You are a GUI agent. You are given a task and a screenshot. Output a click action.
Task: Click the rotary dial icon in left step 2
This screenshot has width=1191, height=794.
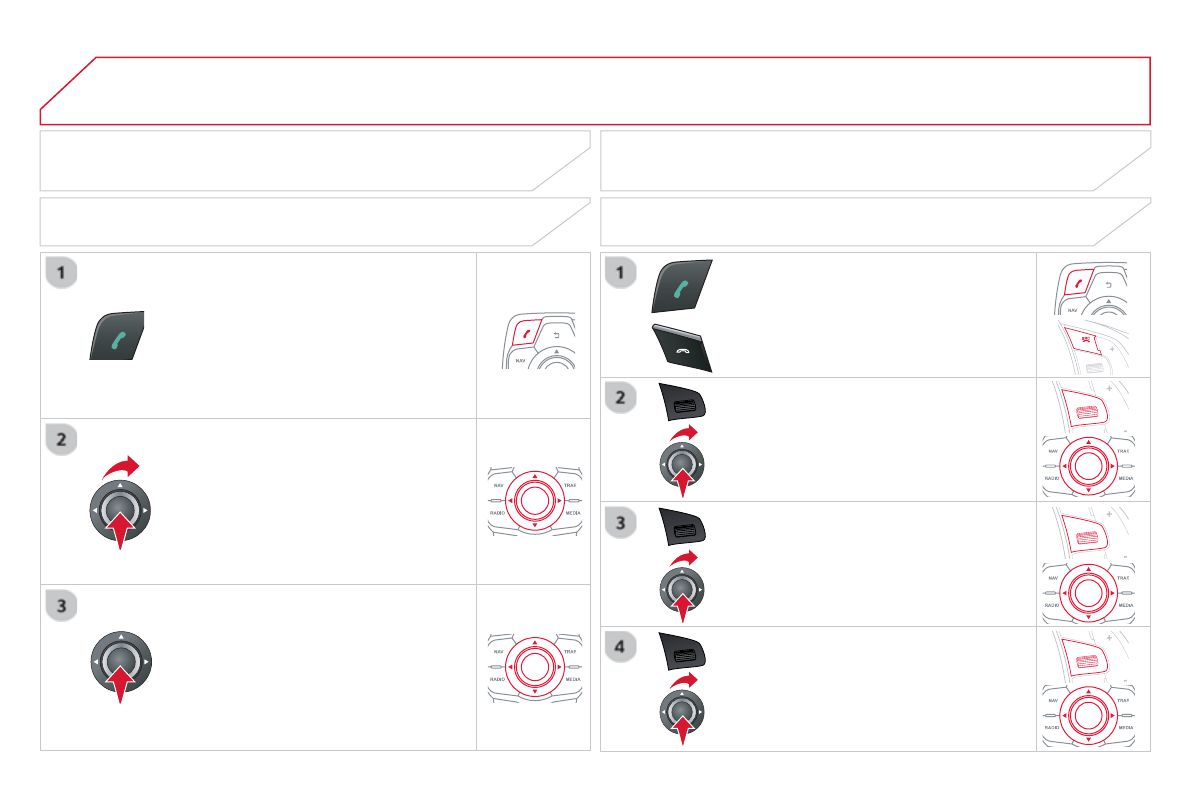(x=119, y=510)
